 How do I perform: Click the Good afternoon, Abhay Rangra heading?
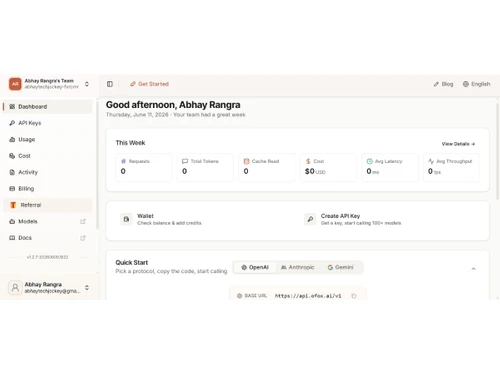click(x=173, y=105)
